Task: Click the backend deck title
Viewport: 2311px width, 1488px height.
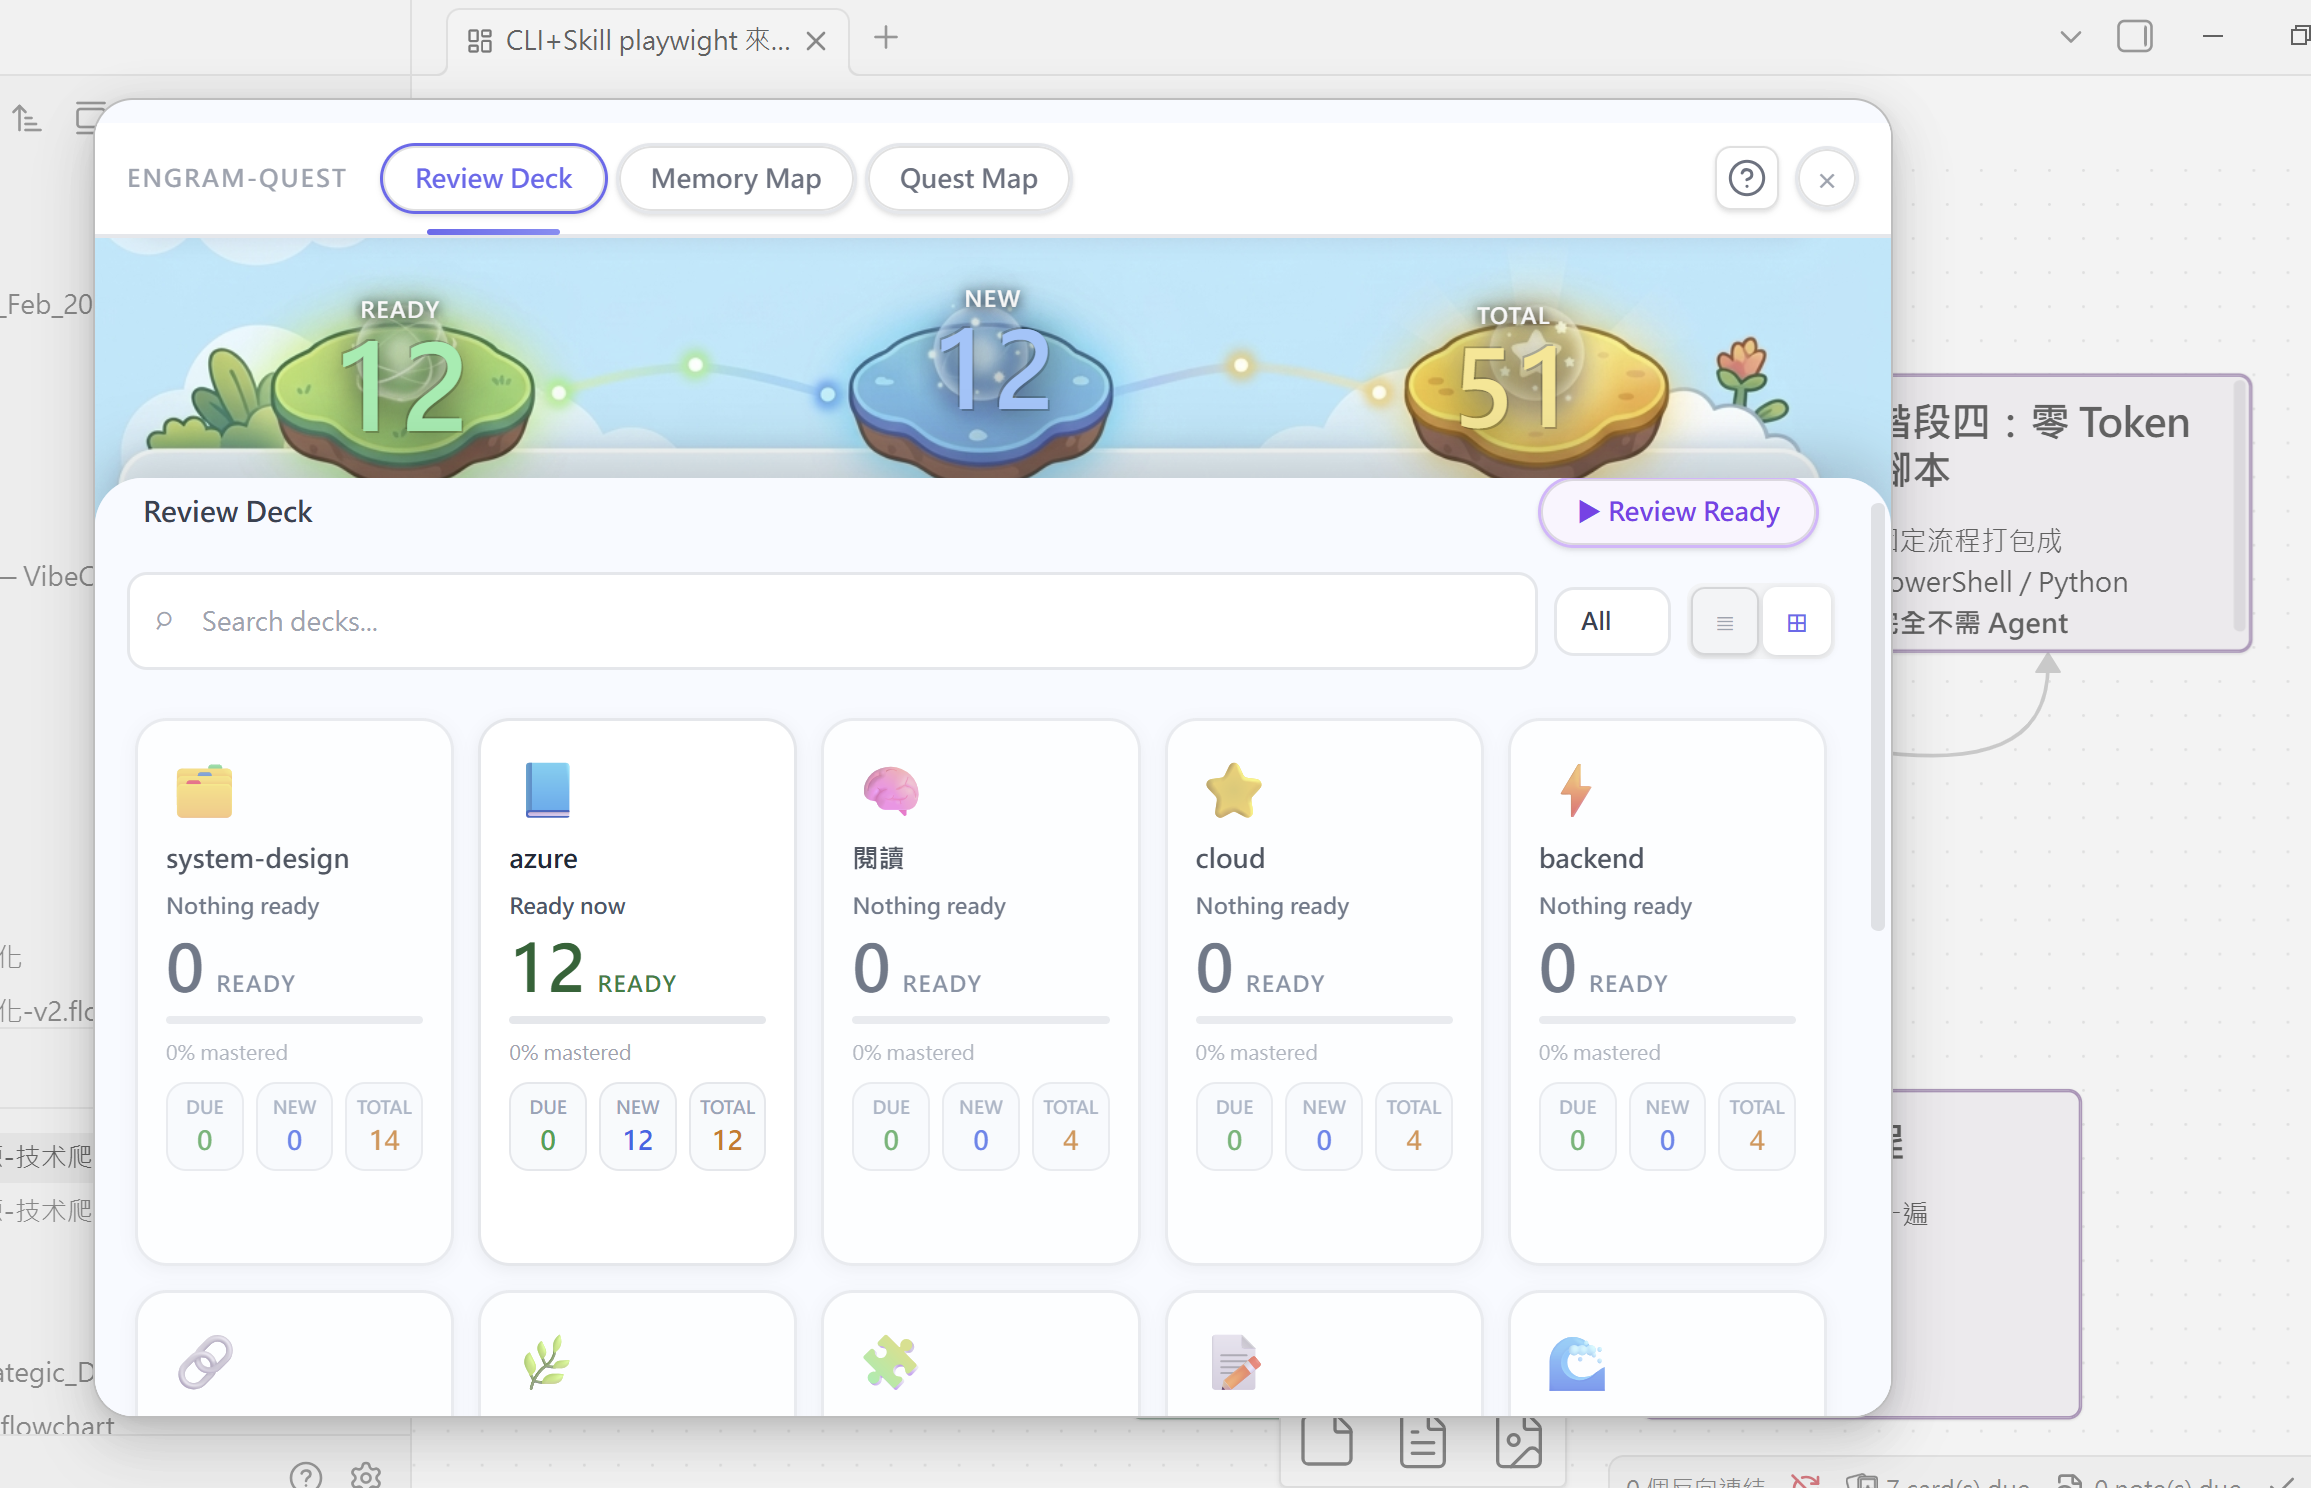Action: pos(1591,858)
